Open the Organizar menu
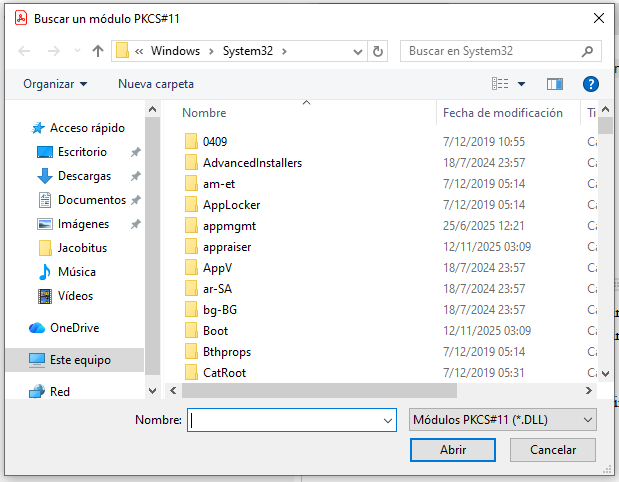This screenshot has width=619, height=482. point(55,84)
